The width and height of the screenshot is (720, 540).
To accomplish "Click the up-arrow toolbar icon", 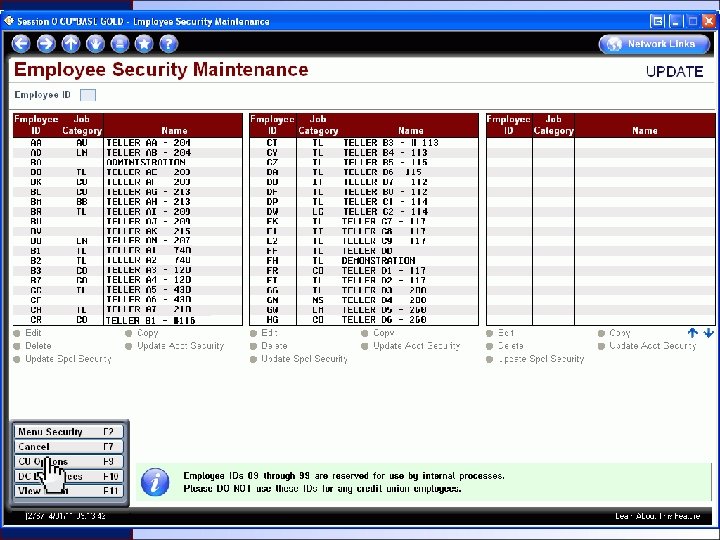I will (71, 44).
